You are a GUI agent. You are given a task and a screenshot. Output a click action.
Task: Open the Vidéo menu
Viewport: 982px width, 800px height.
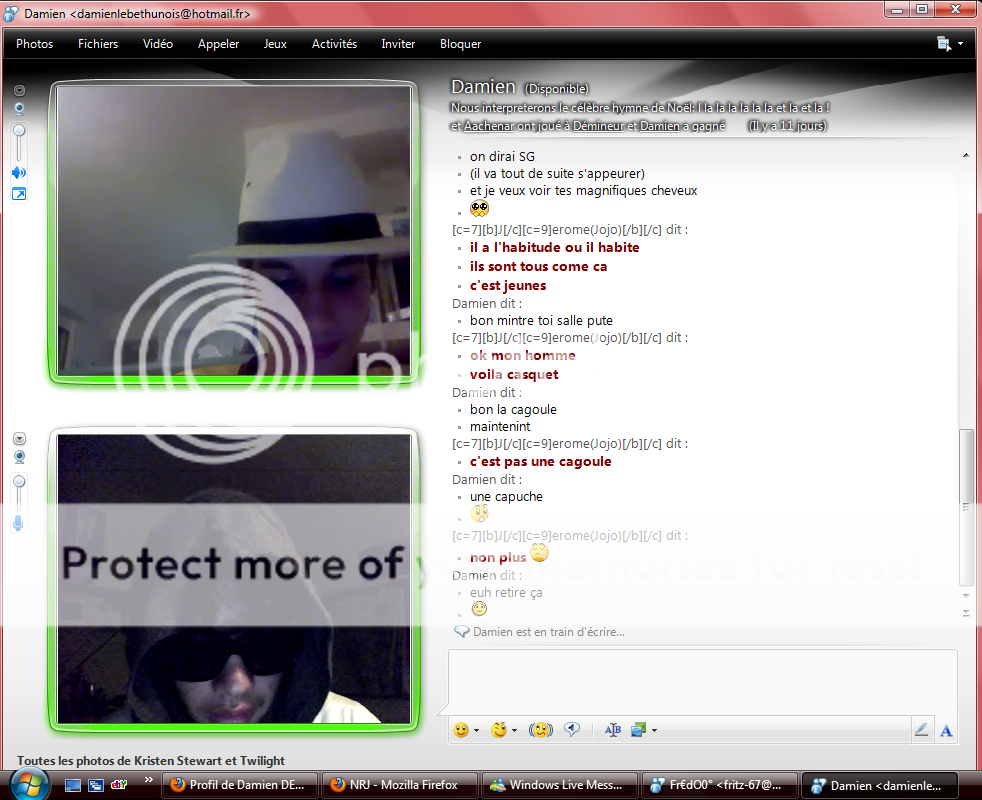pos(158,44)
